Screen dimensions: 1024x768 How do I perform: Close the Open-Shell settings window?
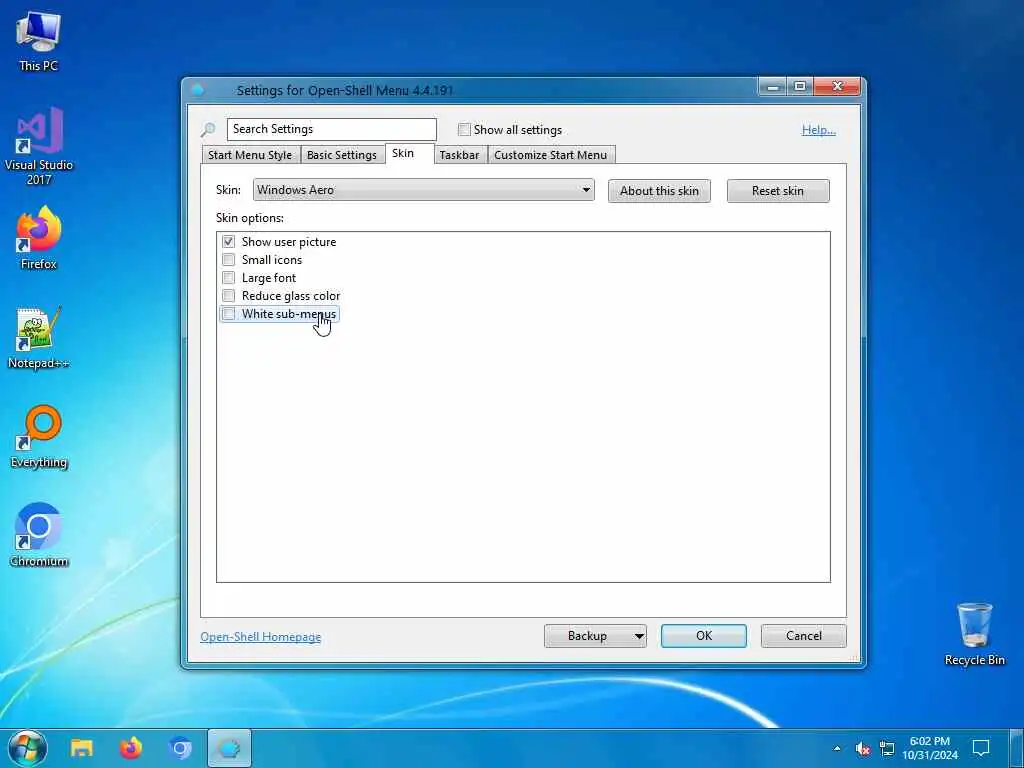[x=837, y=87]
